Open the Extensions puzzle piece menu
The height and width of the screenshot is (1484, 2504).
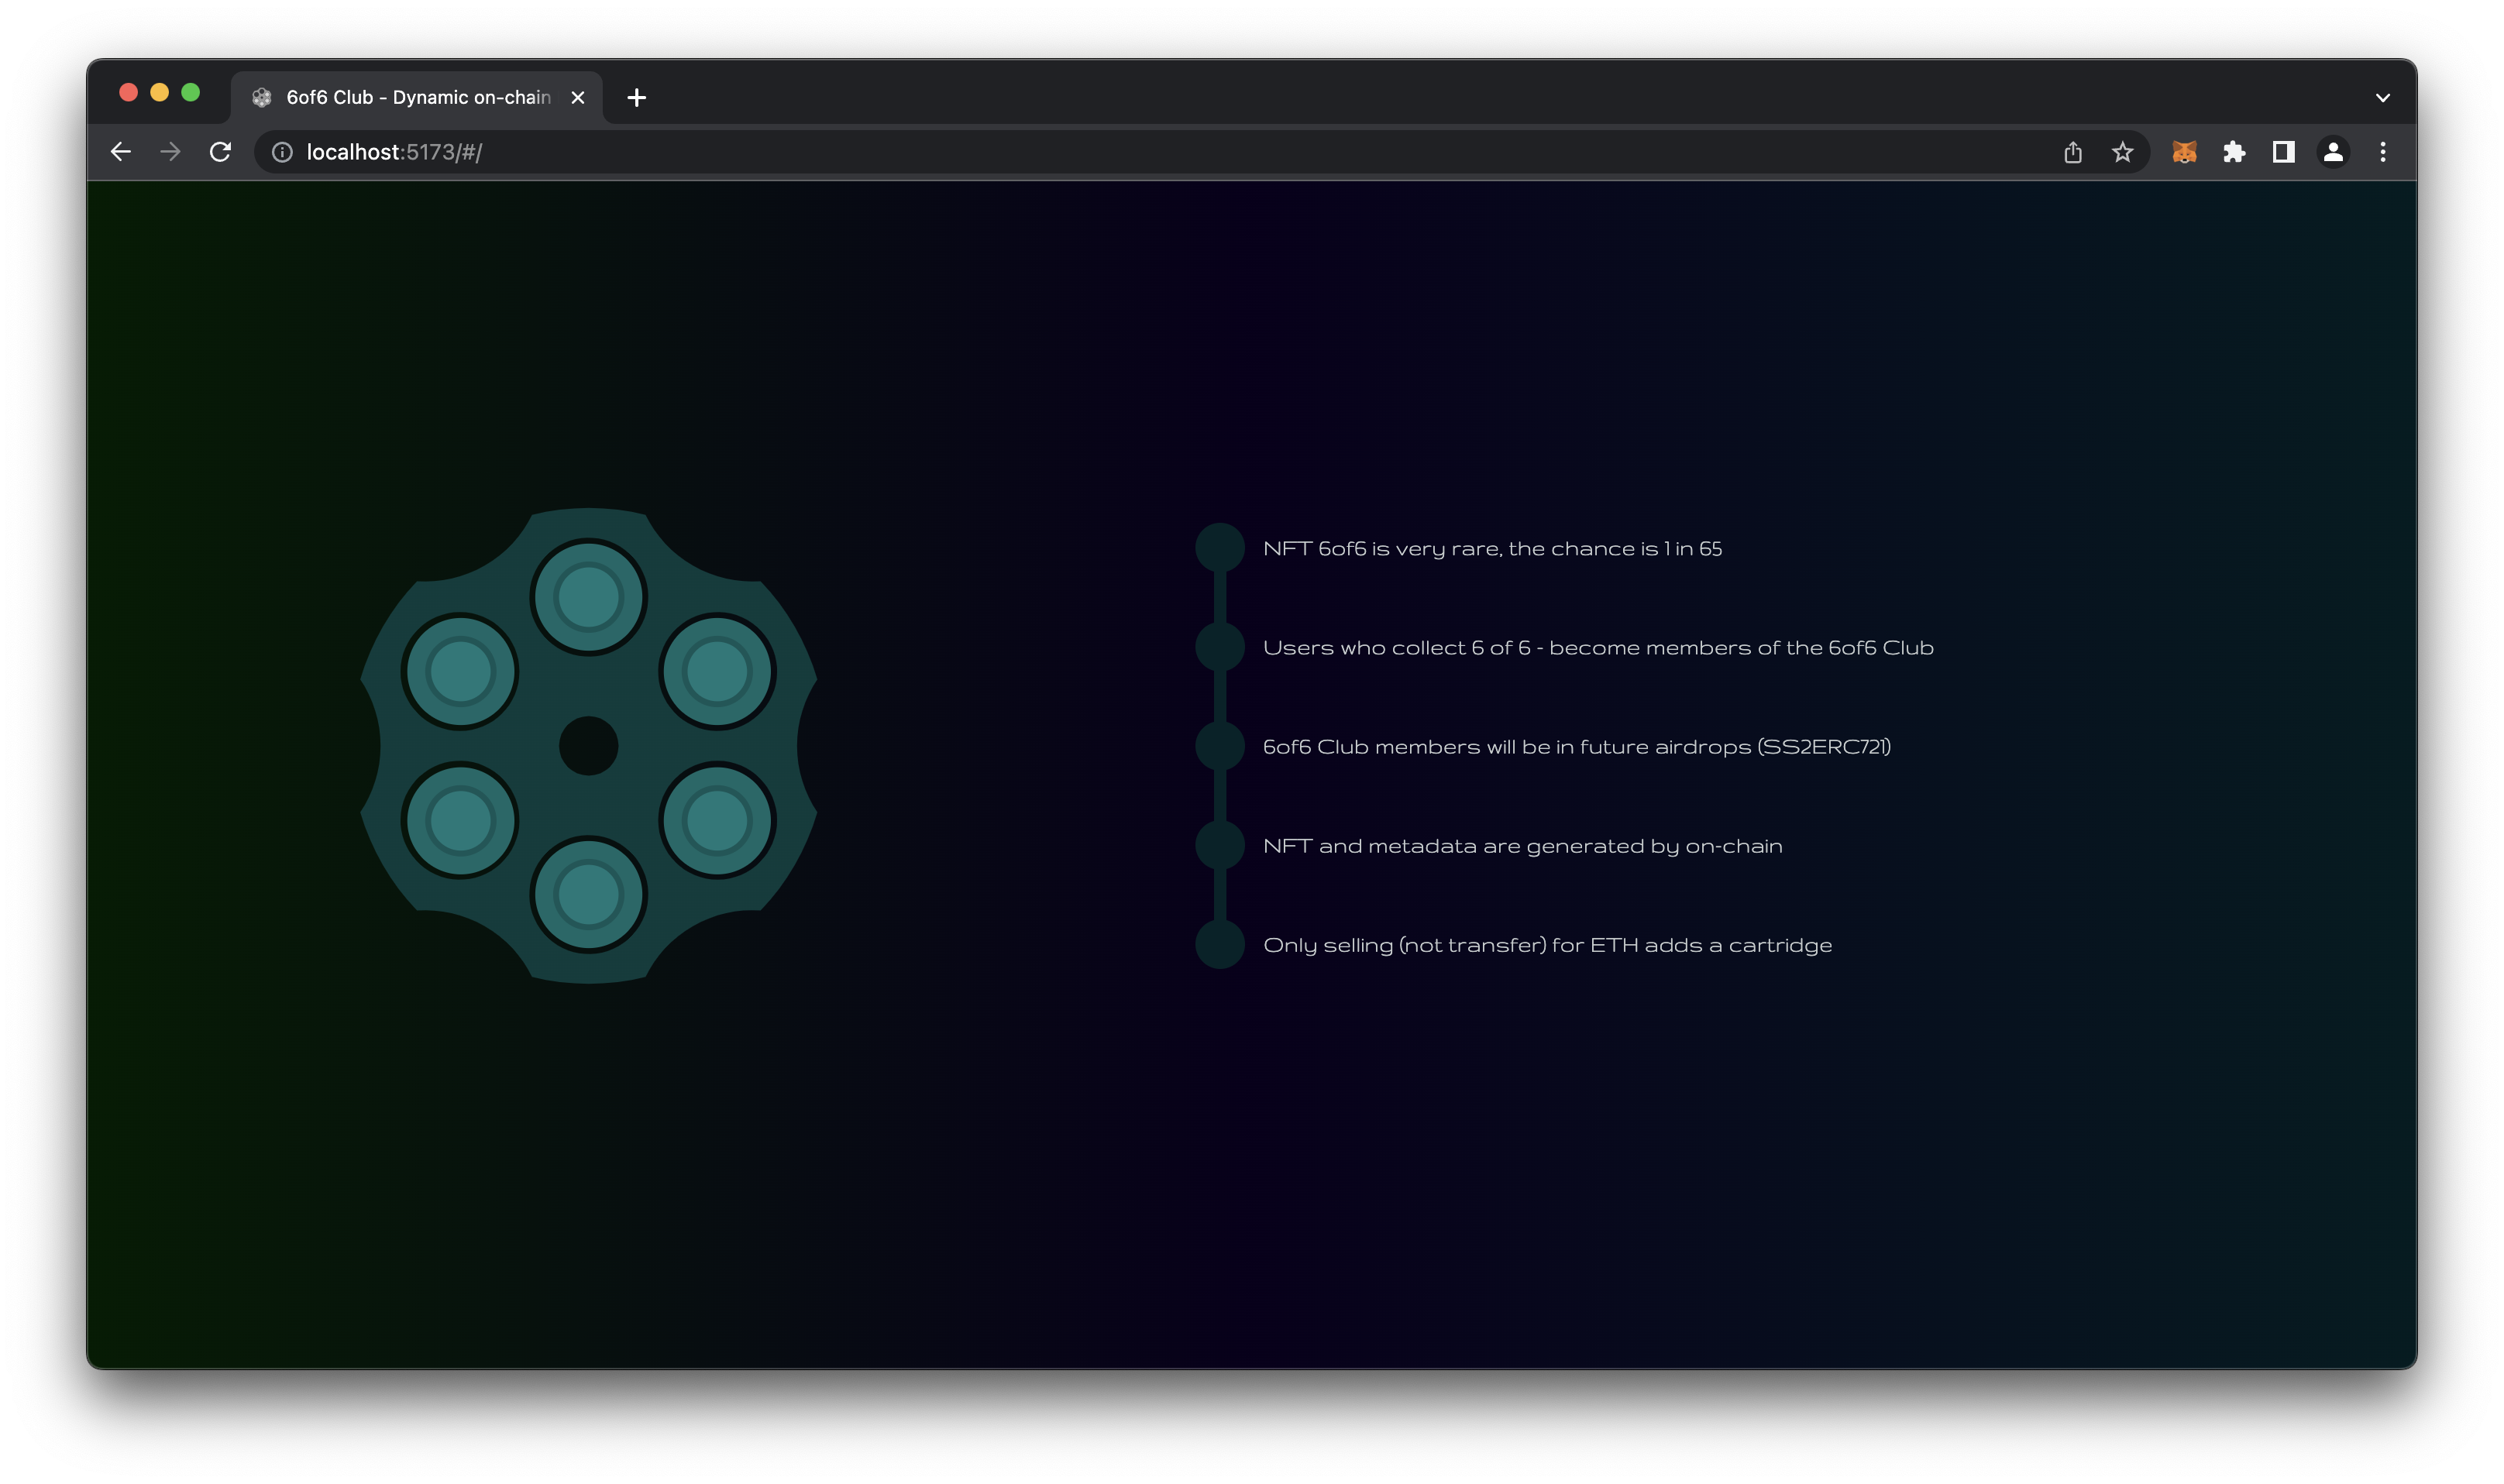pos(2234,152)
